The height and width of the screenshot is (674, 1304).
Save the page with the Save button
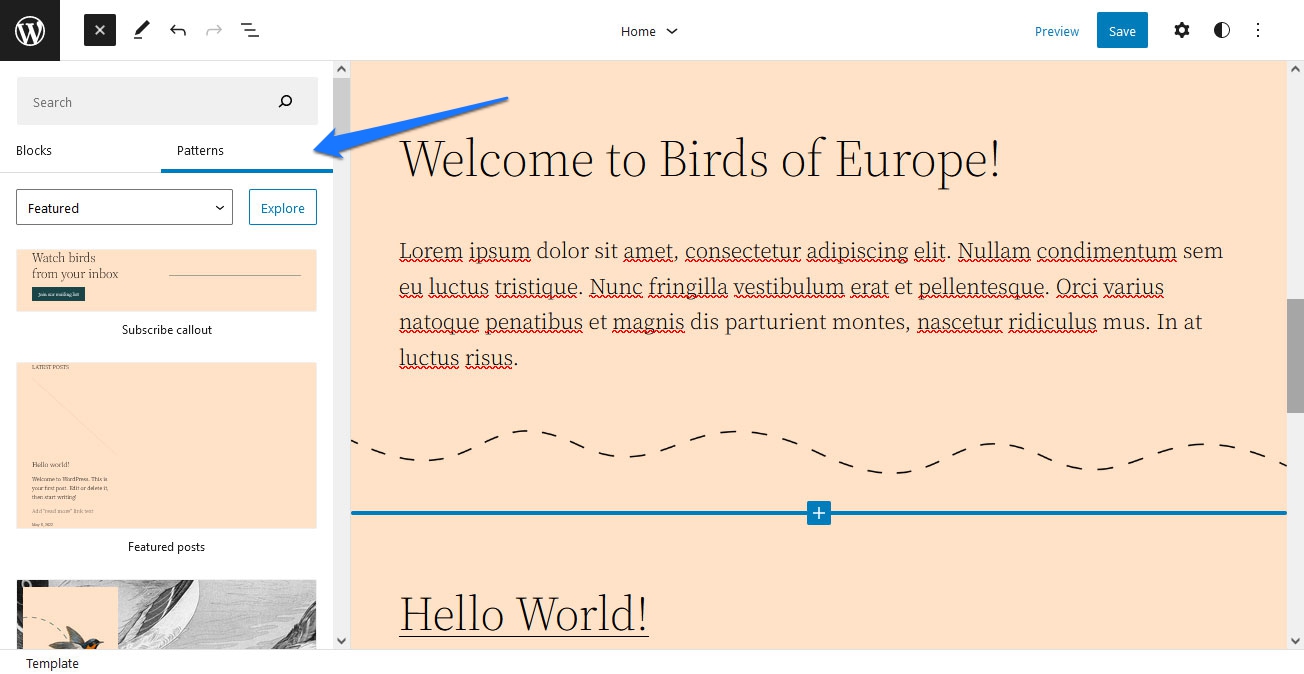tap(1121, 30)
